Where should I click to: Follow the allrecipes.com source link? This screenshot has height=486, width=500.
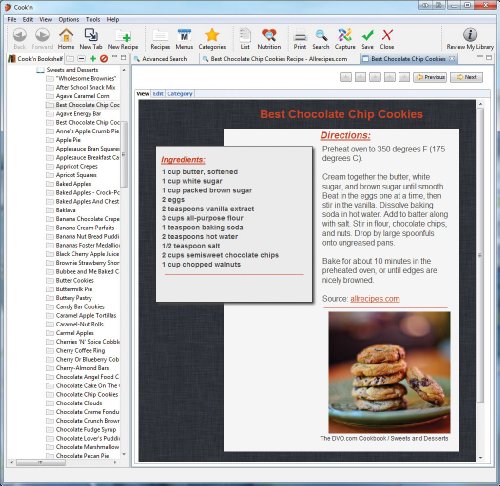375,299
